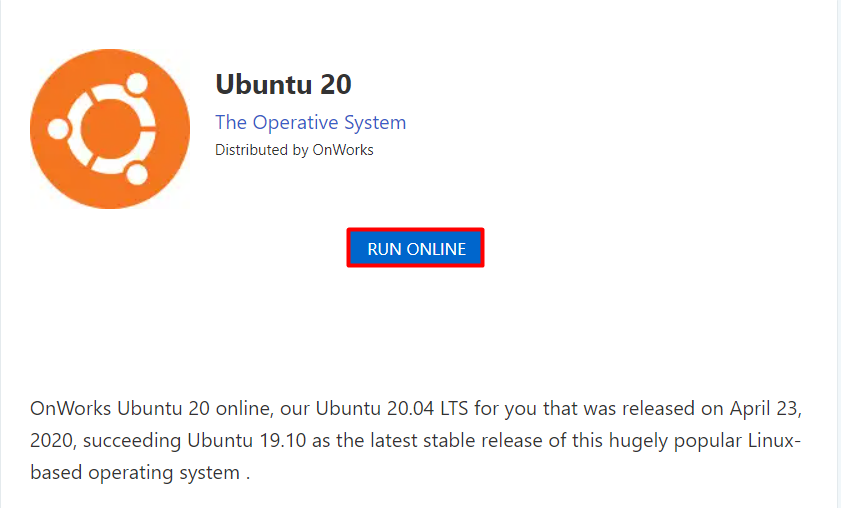Select the Ubuntu 20 title heading
This screenshot has width=841, height=508.
pos(283,84)
